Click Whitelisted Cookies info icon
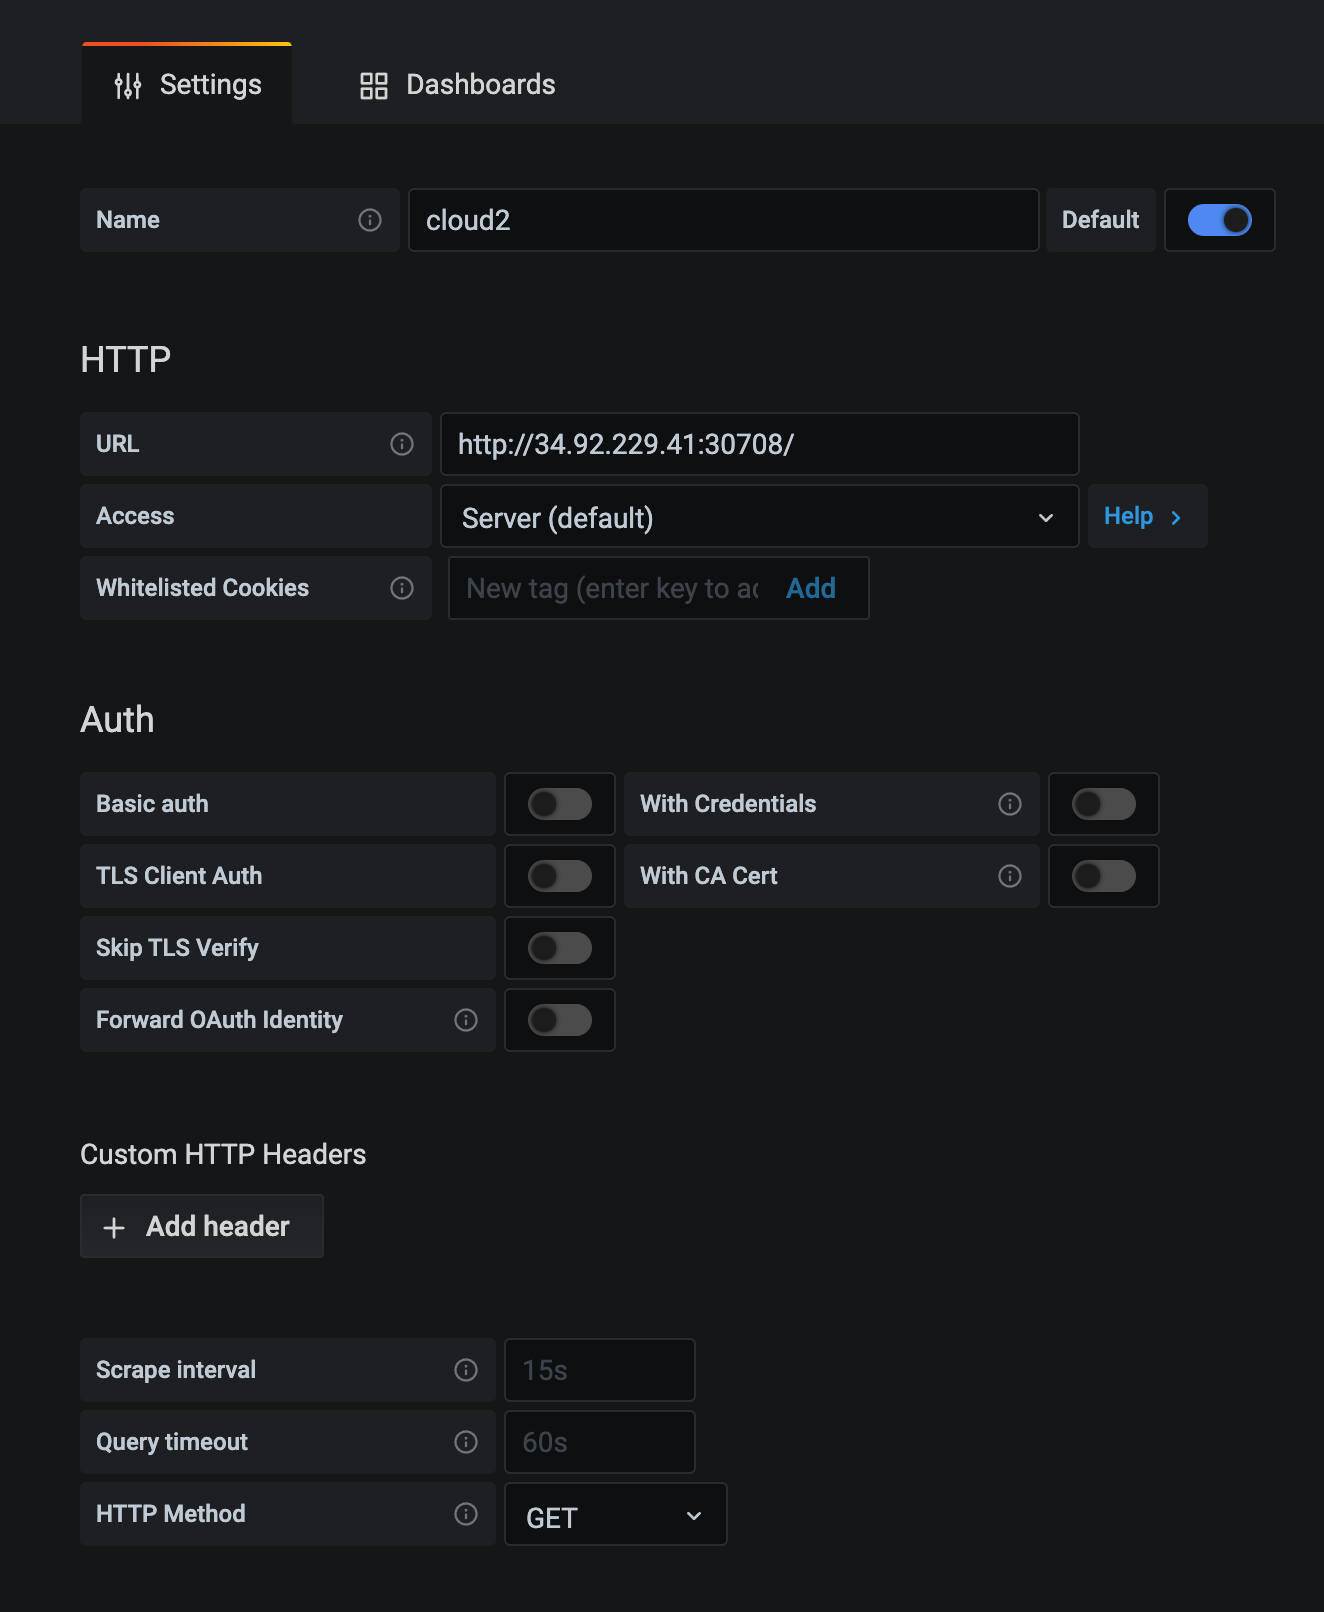 tap(402, 588)
